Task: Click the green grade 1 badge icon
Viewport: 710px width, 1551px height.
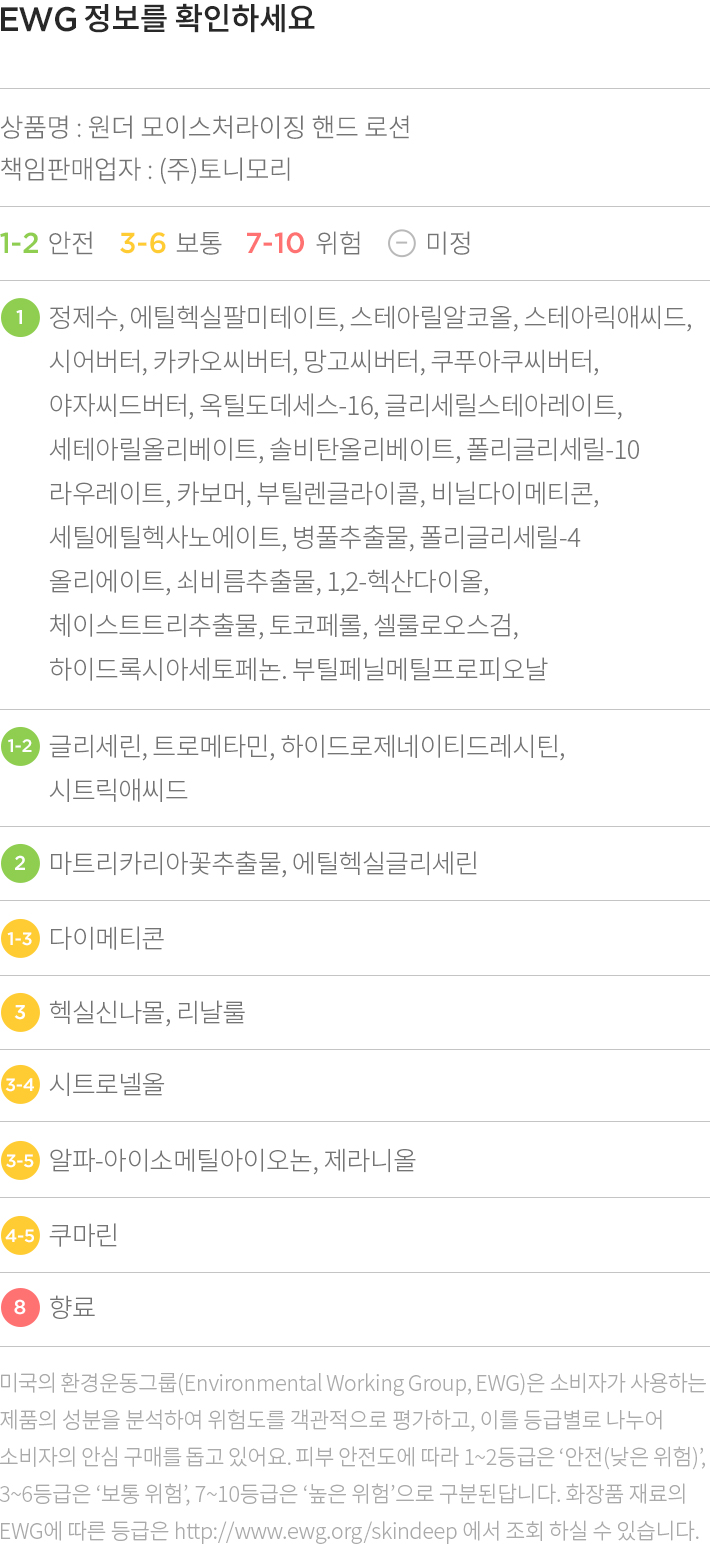Action: tap(20, 318)
